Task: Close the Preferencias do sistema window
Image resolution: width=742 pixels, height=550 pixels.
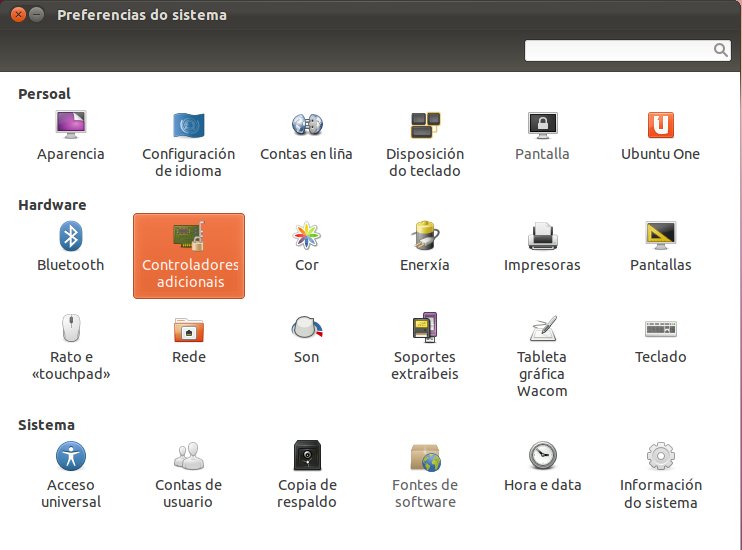Action: point(18,15)
